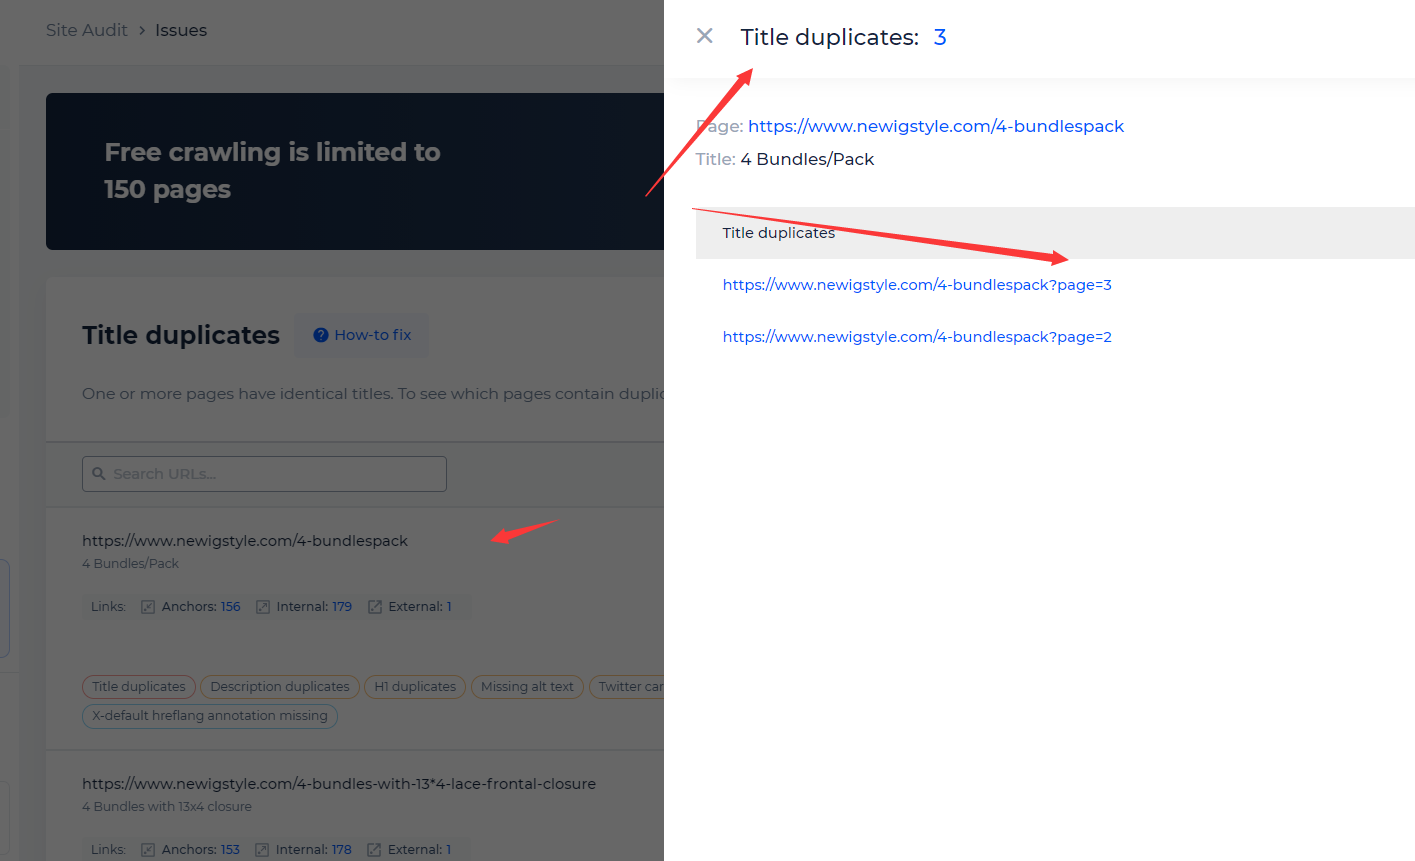This screenshot has width=1415, height=861.
Task: Click the 4 Bundles/Pack title text in the panel
Action: pyautogui.click(x=807, y=159)
